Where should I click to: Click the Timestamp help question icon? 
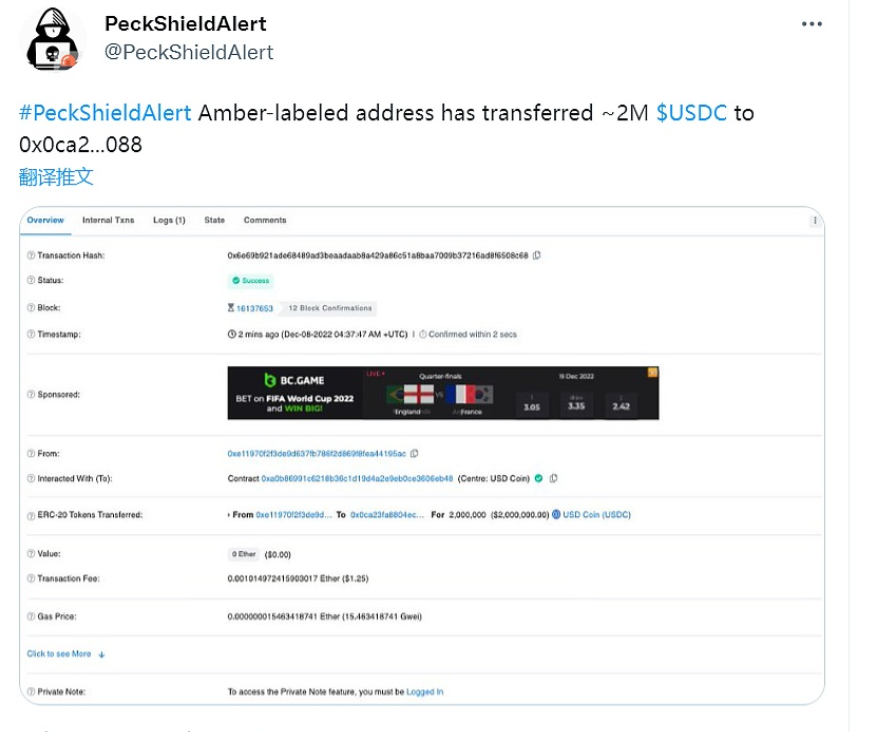[x=30, y=334]
